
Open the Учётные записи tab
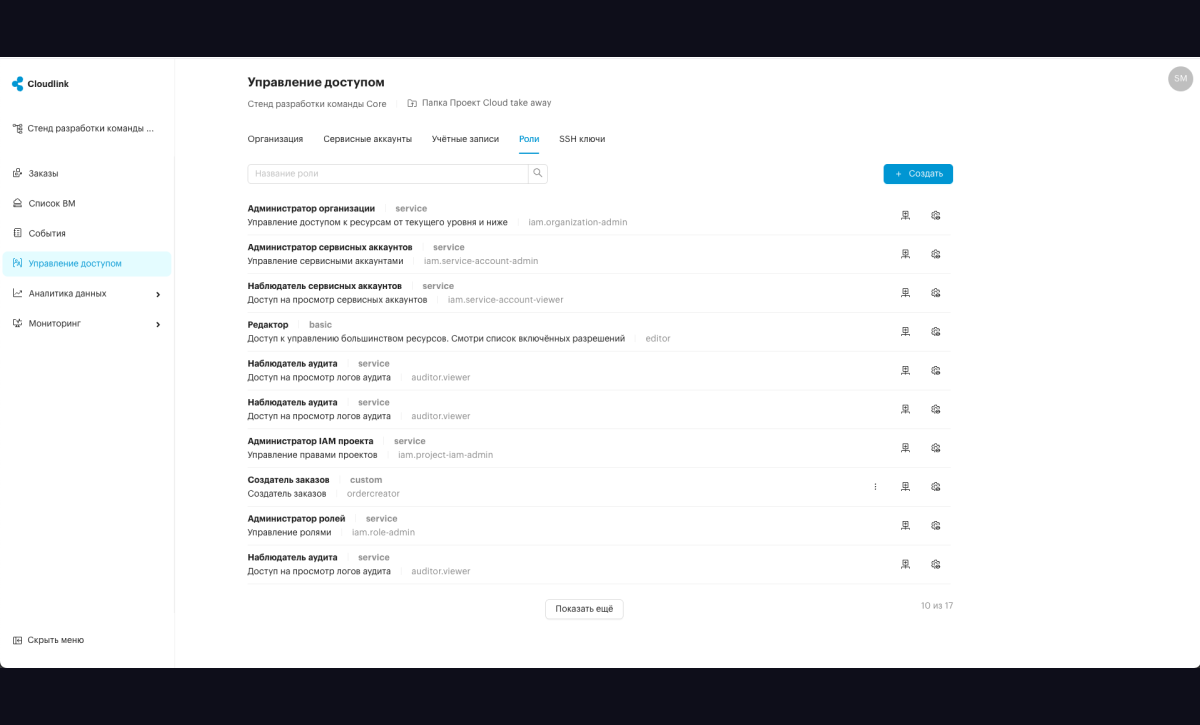465,139
